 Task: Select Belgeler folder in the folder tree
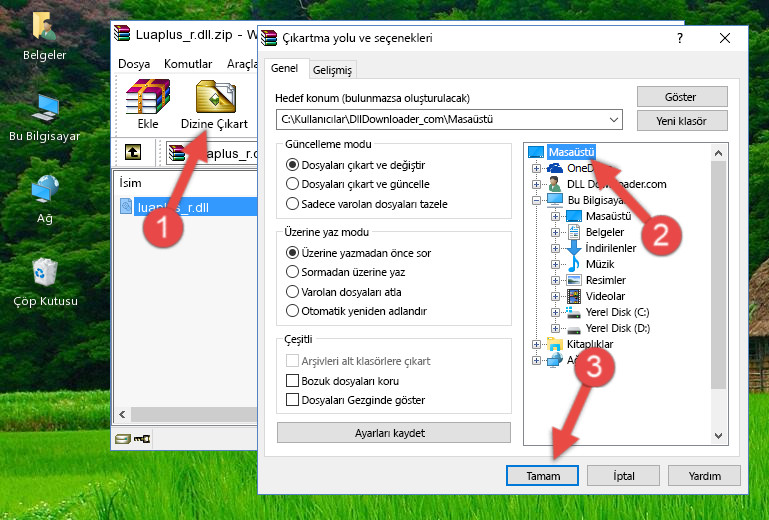pyautogui.click(x=605, y=232)
